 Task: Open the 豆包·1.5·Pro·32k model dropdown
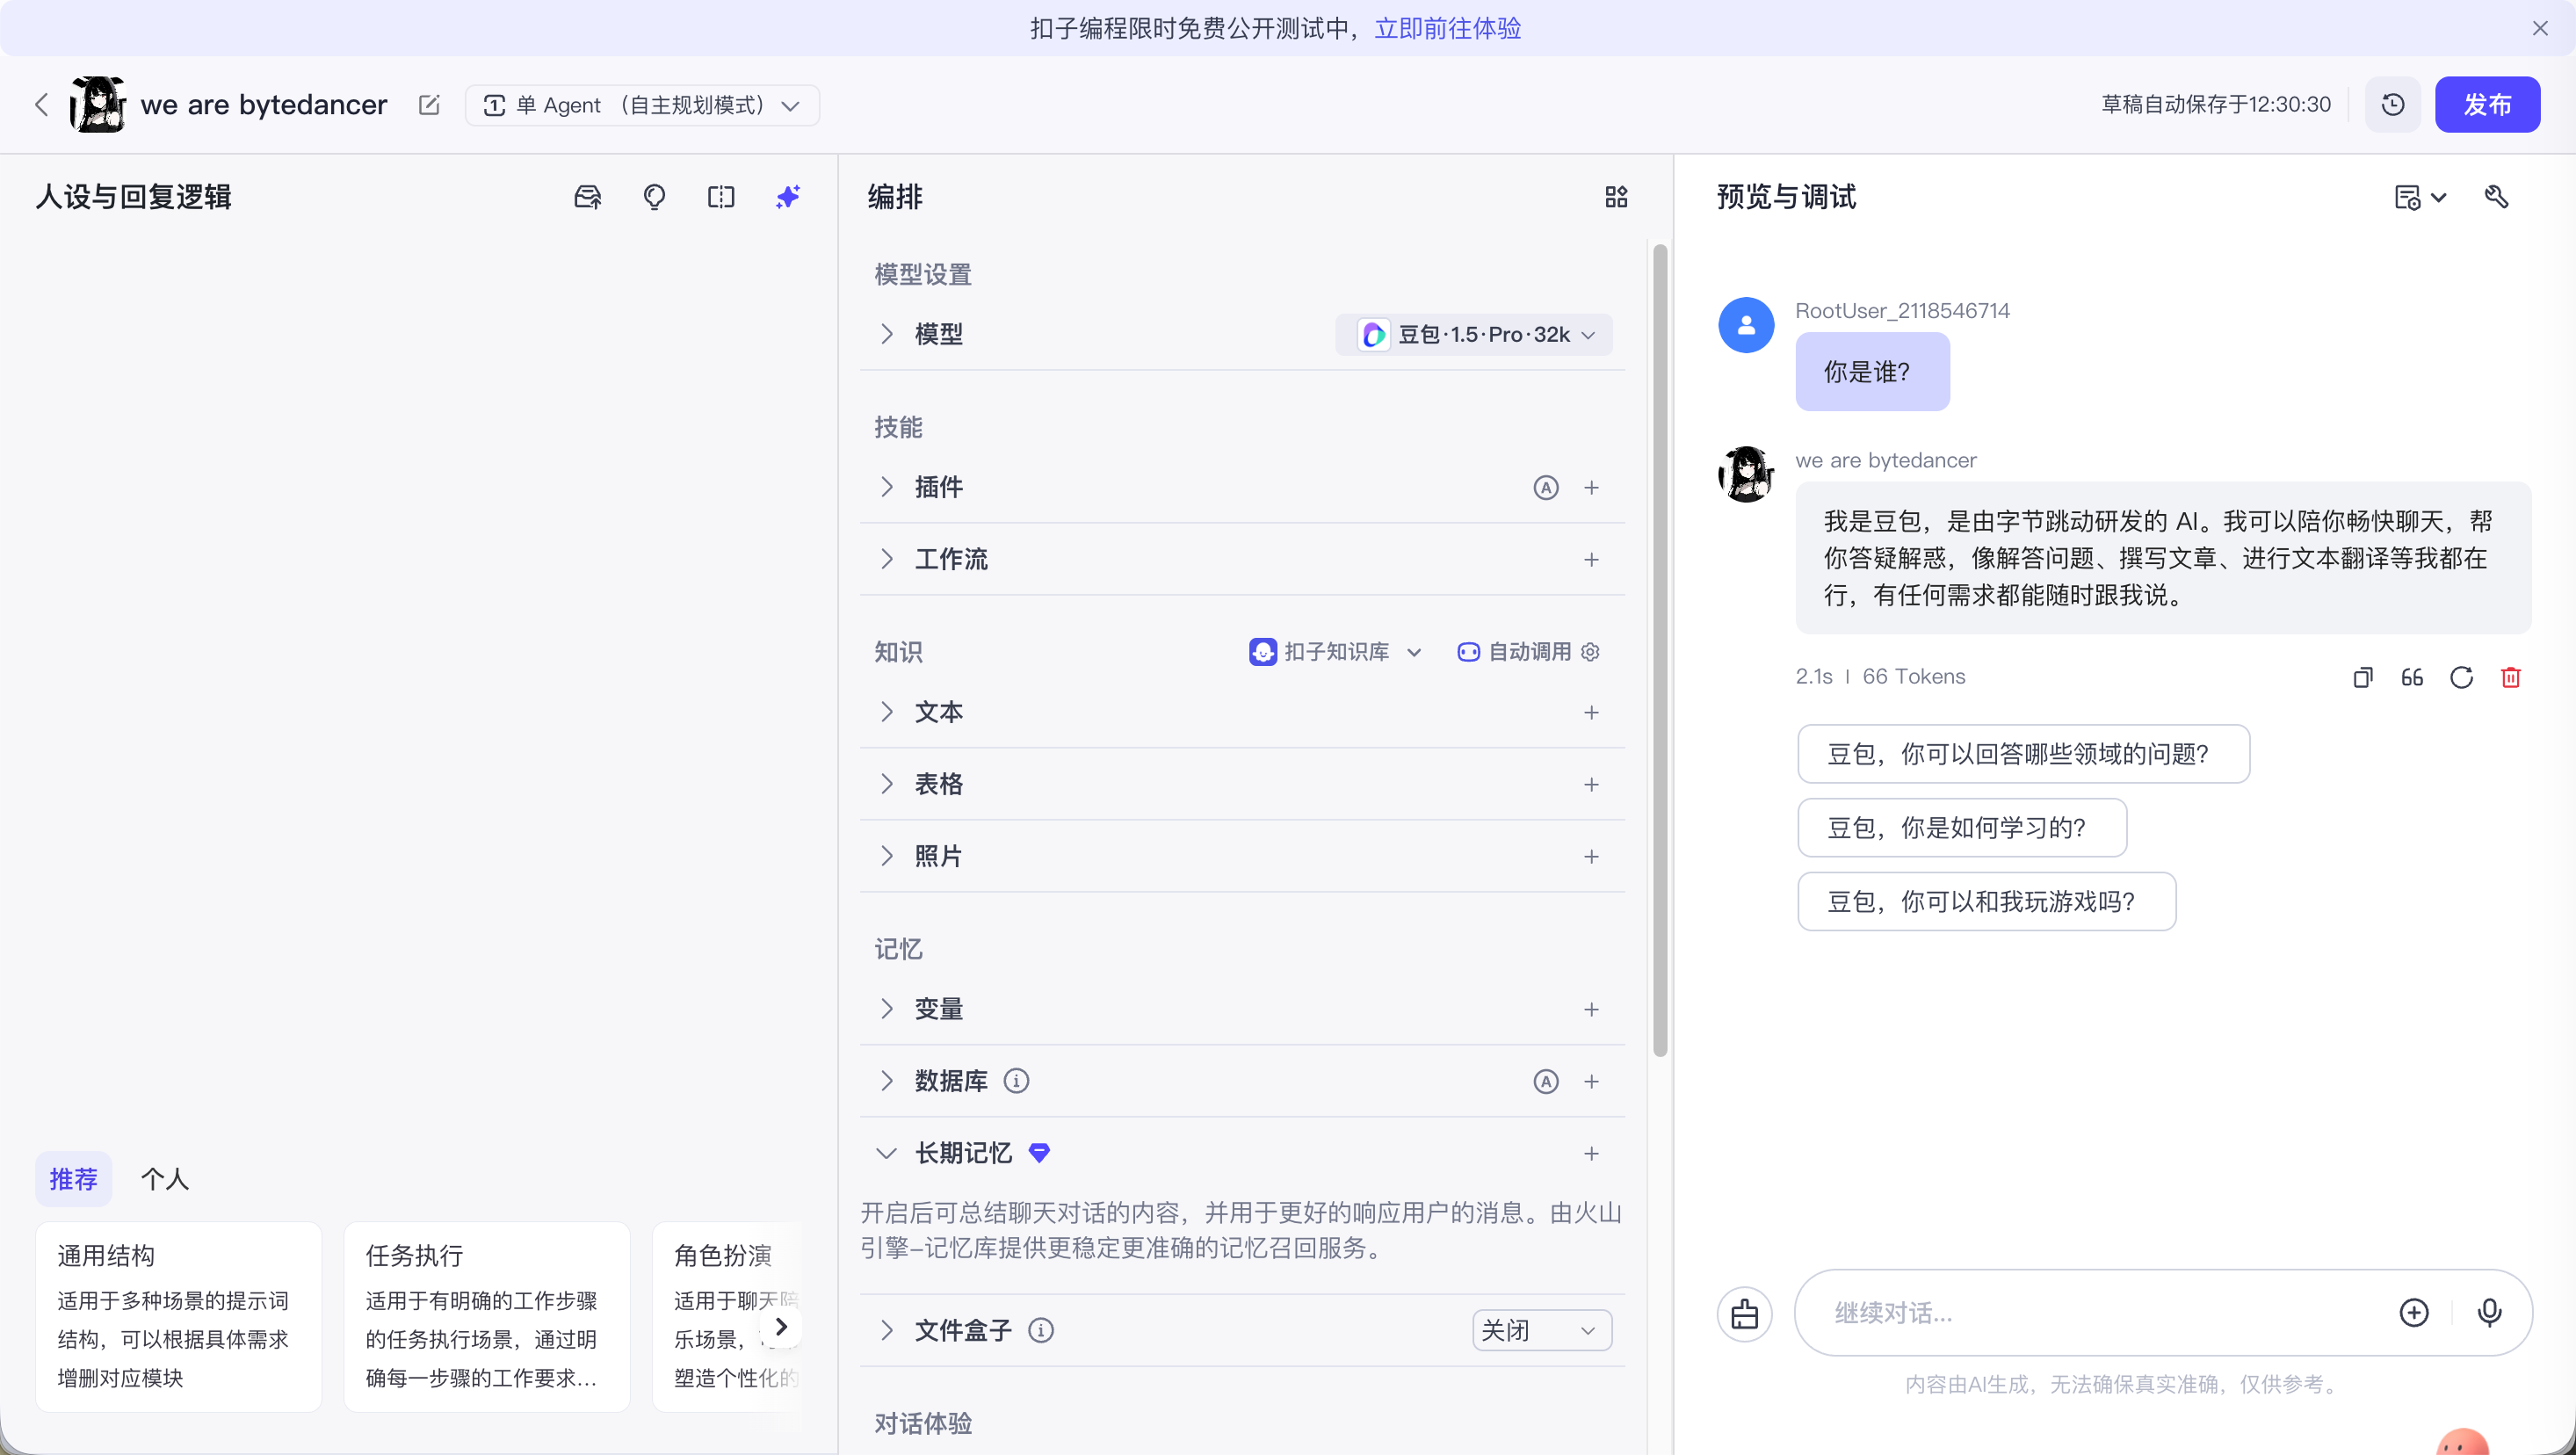point(1474,335)
